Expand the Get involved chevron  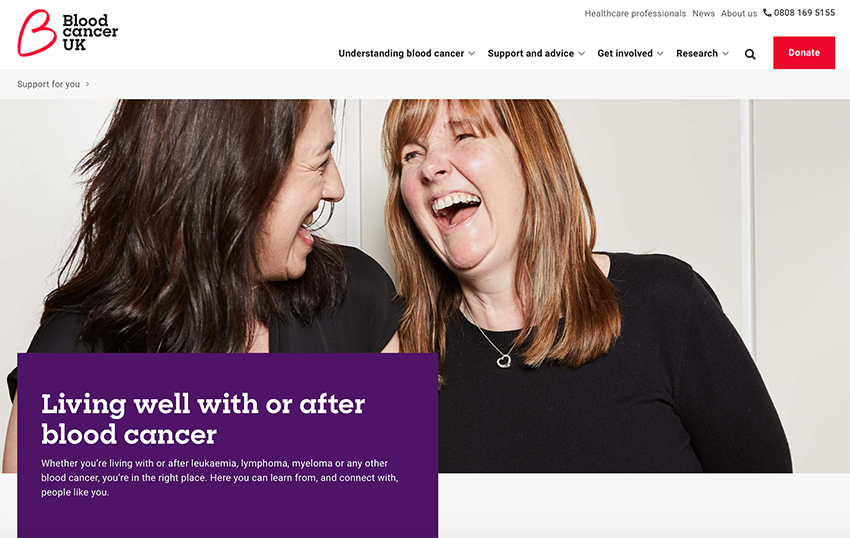[x=660, y=53]
